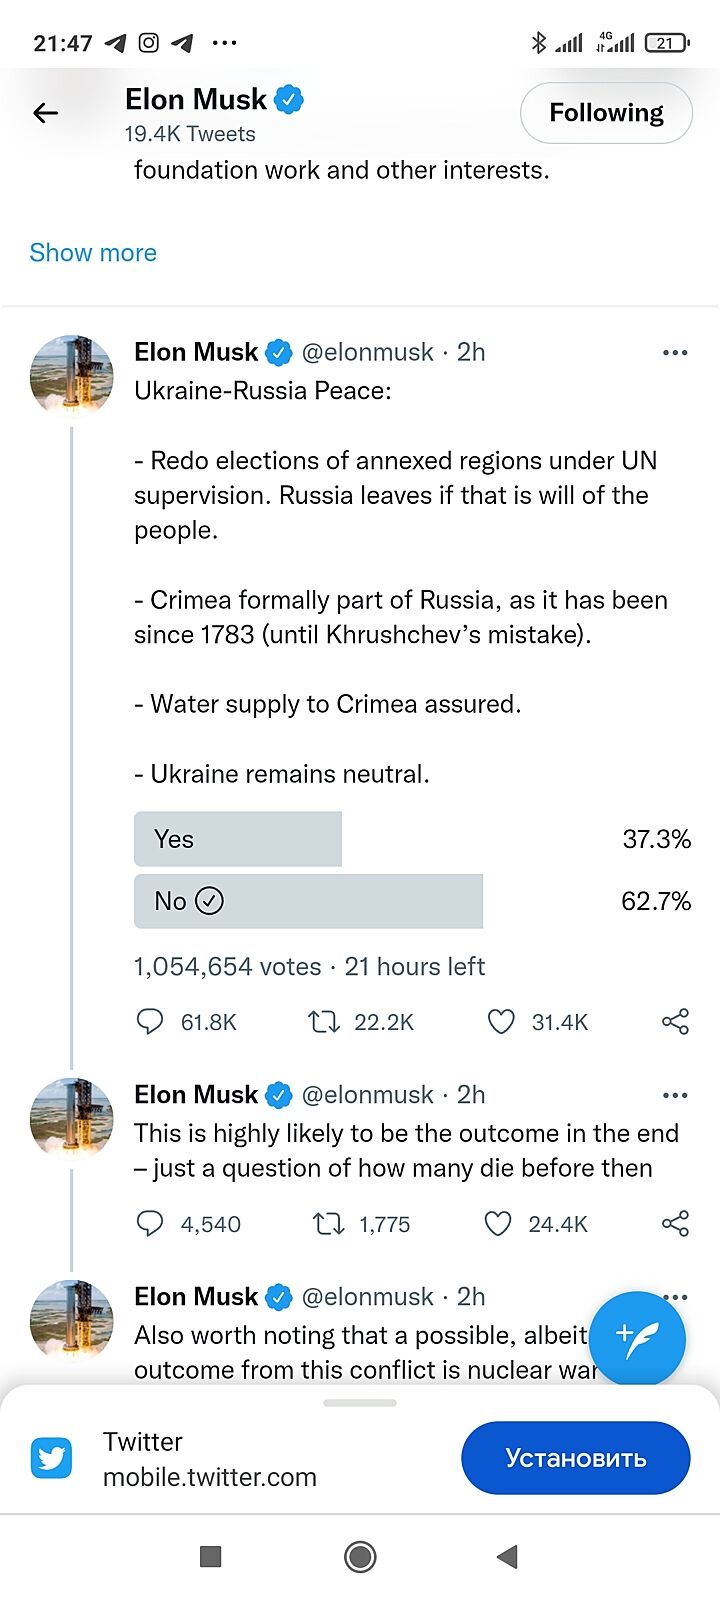Open @elonmusk handle on poll tweet

[x=367, y=352]
